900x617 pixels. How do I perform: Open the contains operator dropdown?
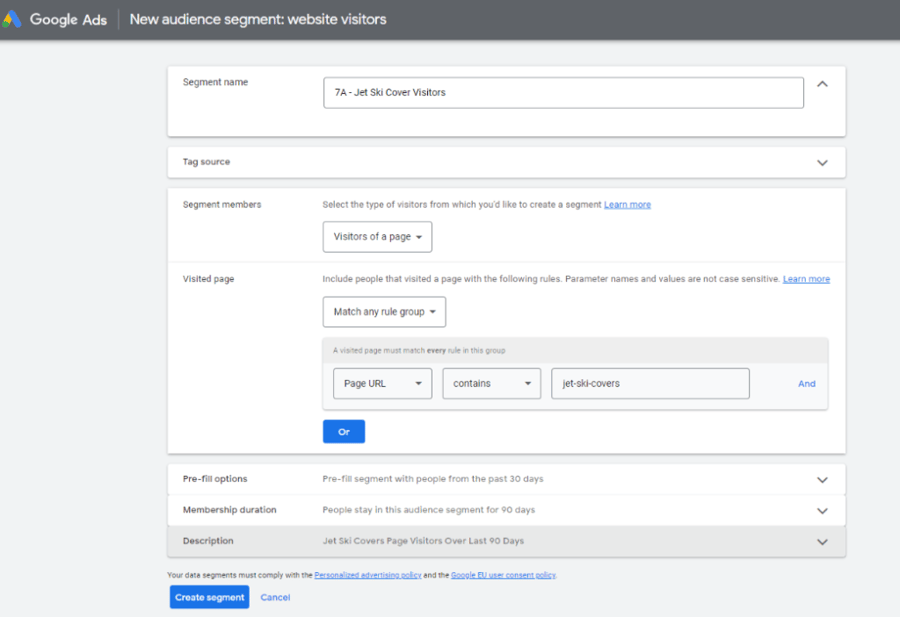click(x=491, y=383)
